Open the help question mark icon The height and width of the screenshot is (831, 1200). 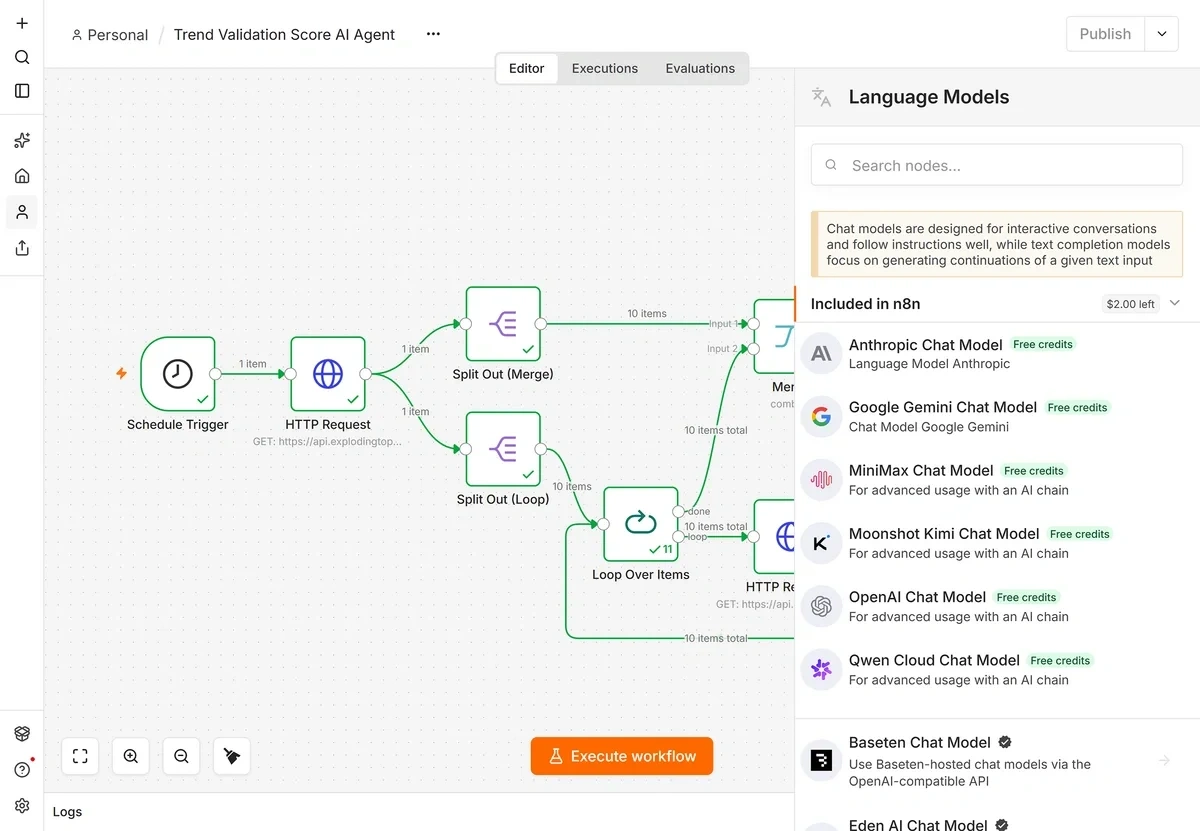point(22,769)
